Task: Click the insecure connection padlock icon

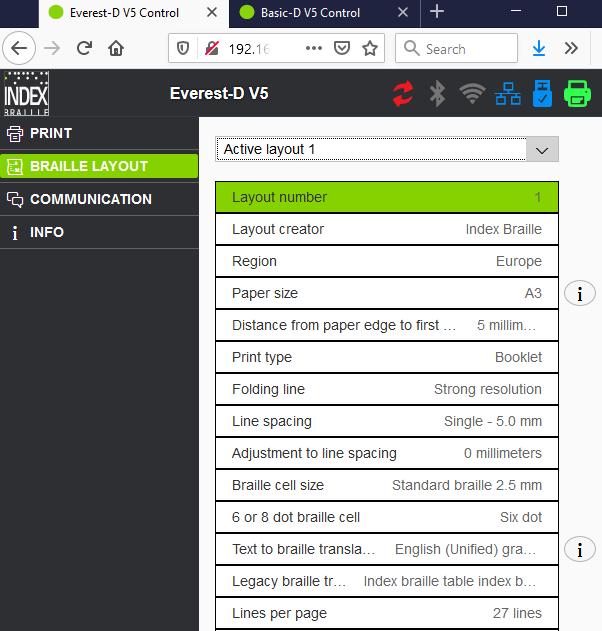Action: click(212, 49)
